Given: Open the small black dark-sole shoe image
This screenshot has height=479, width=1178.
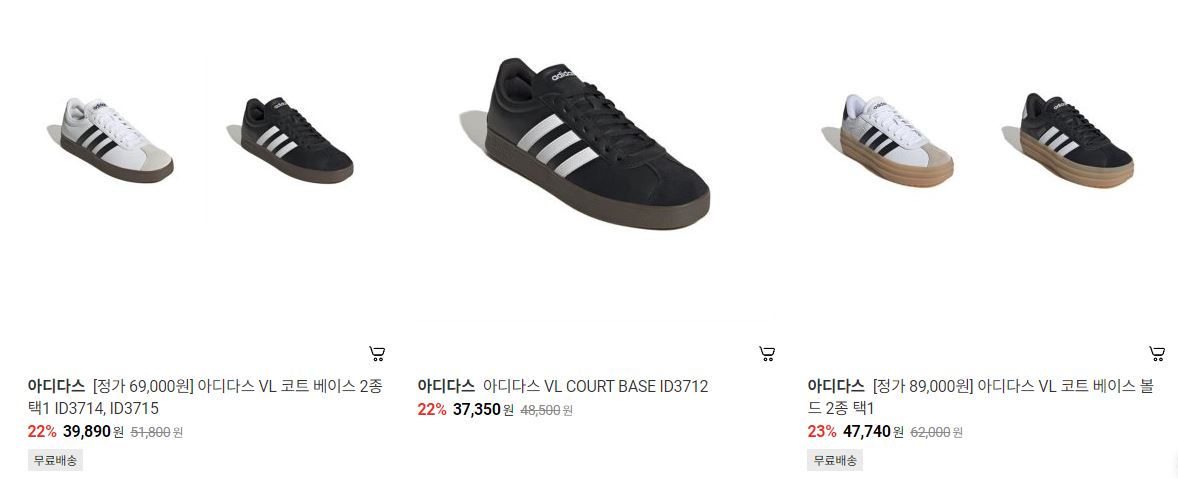Looking at the screenshot, I should pos(291,140).
